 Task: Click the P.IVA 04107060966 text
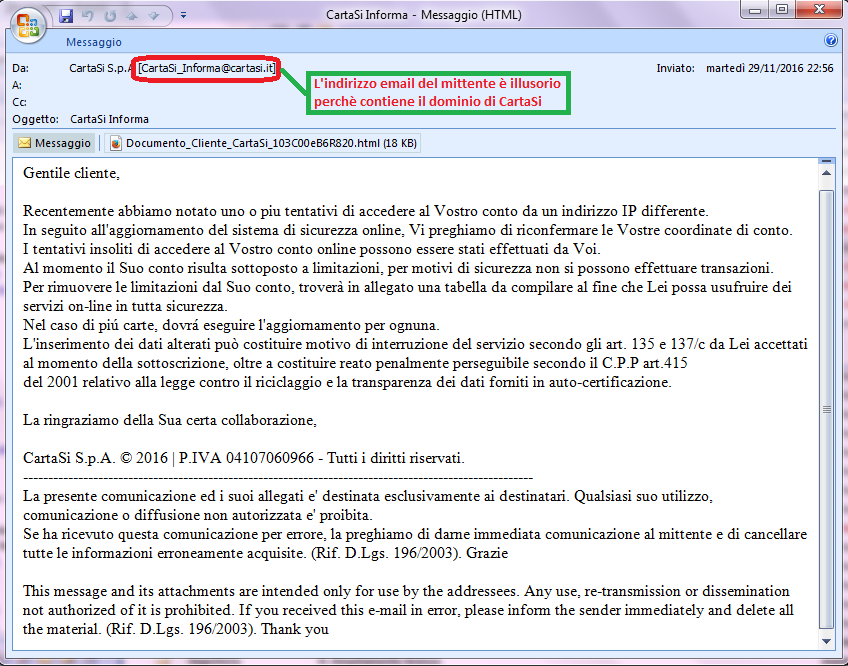coord(246,458)
